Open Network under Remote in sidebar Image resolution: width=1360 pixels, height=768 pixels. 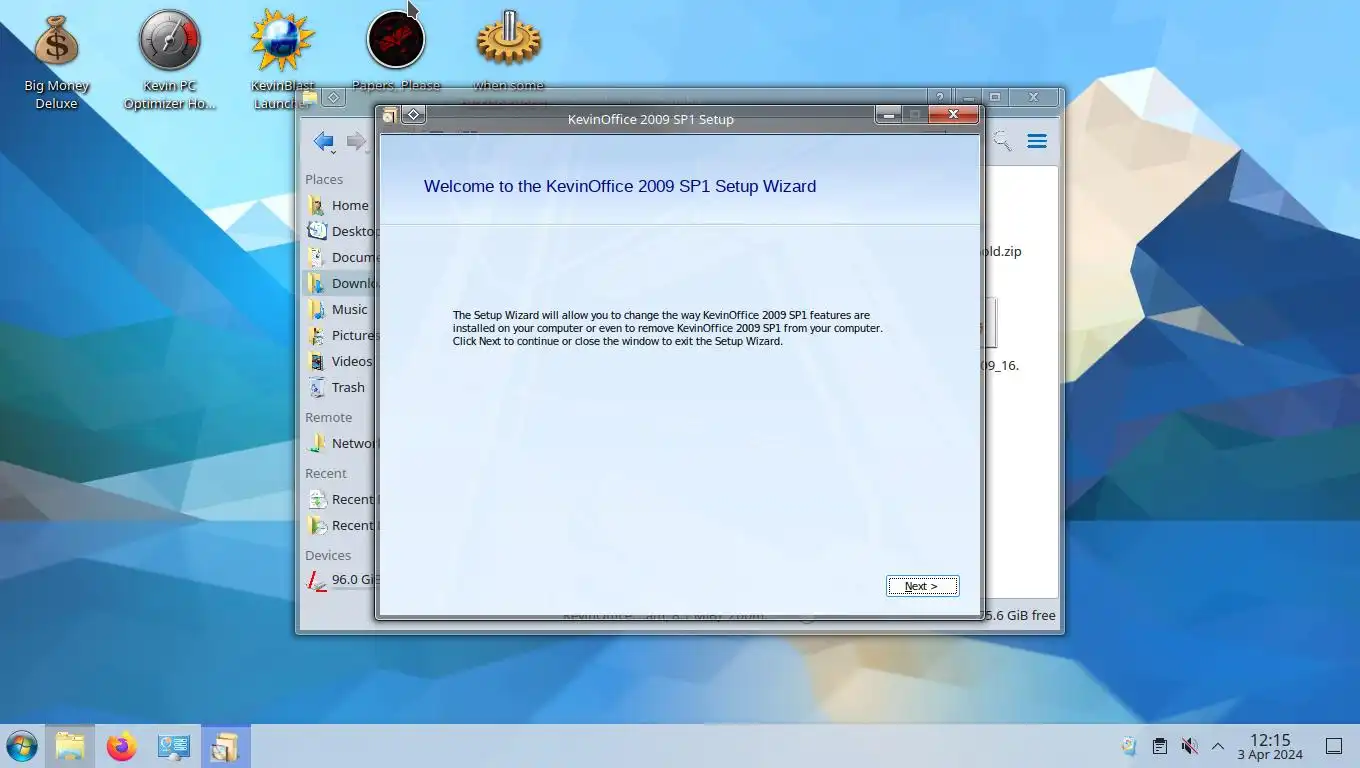coord(340,443)
